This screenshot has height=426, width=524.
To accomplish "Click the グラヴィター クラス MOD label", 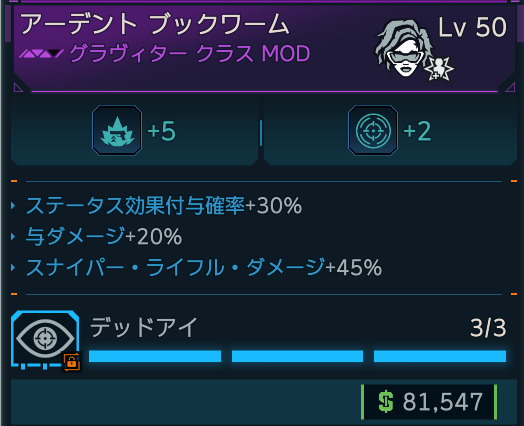I will (190, 53).
